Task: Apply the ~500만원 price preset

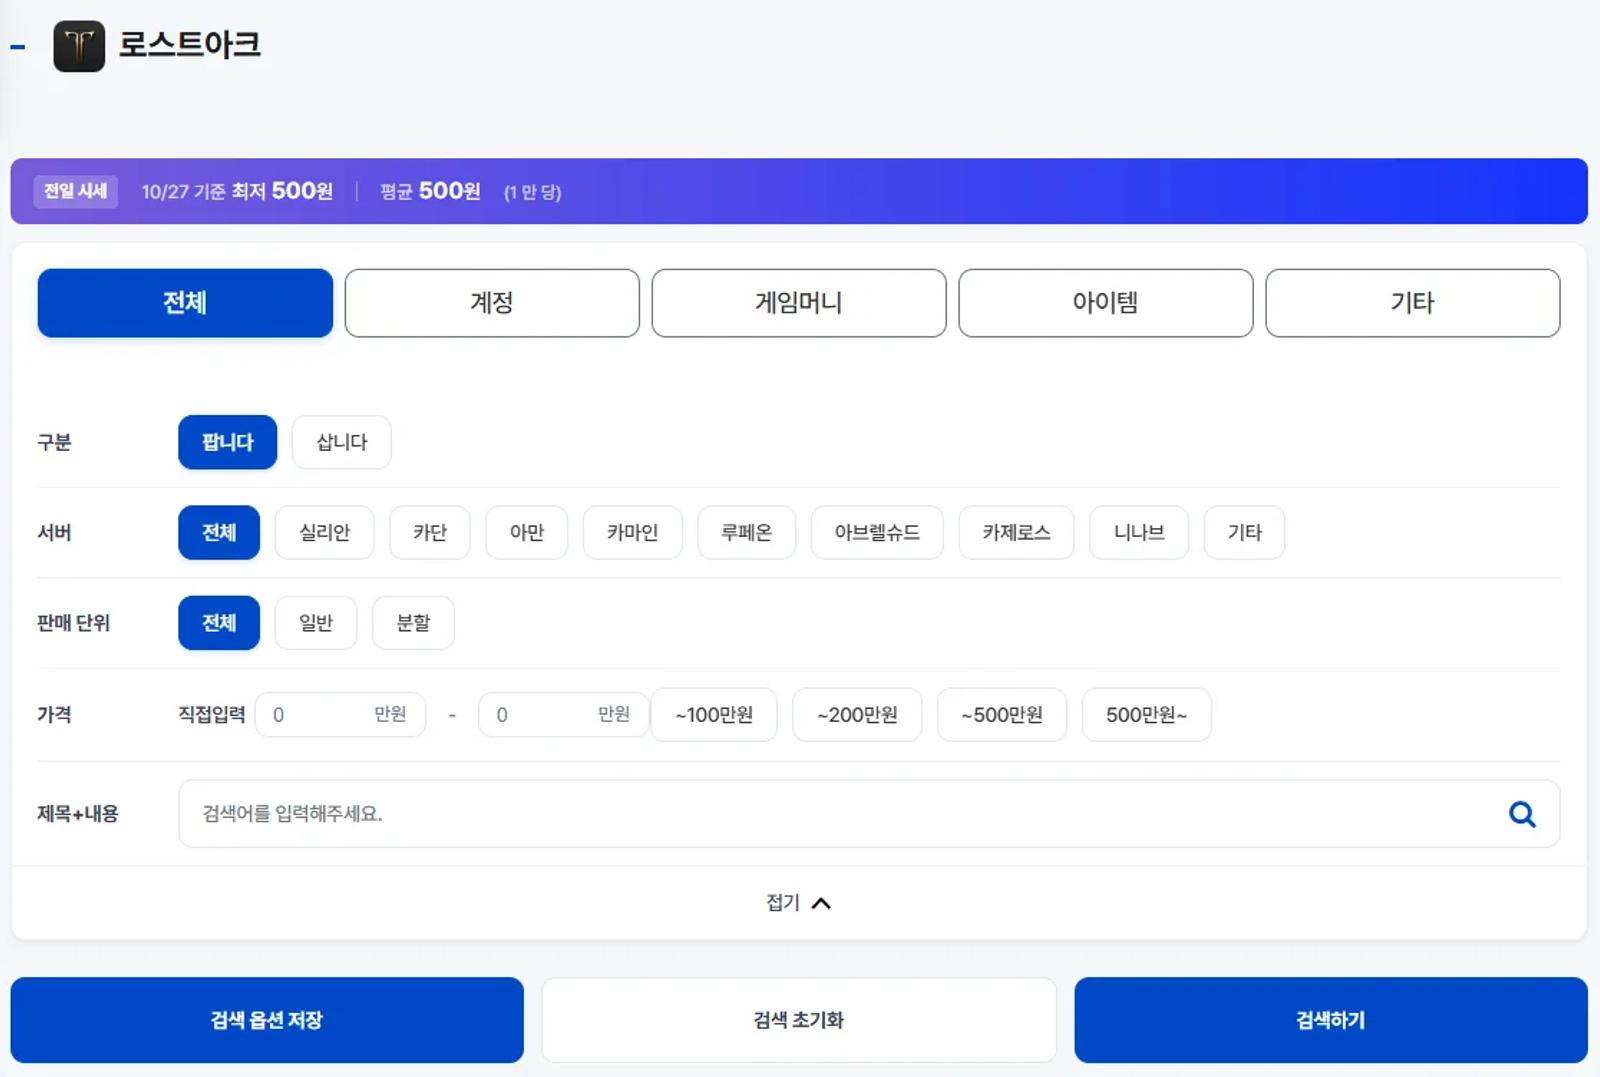Action: tap(1002, 715)
